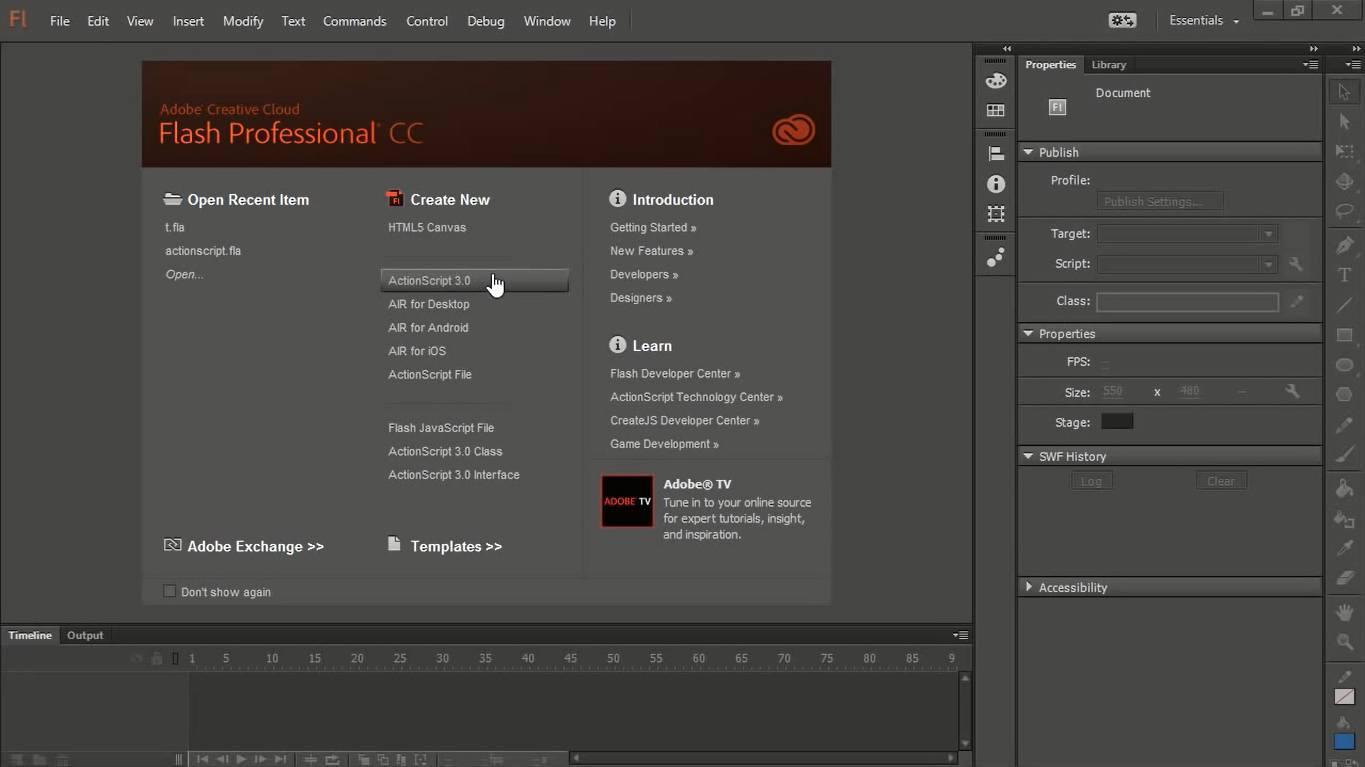Screen dimensions: 1365x767
Task: Select the Hand tool
Action: [x=1344, y=612]
